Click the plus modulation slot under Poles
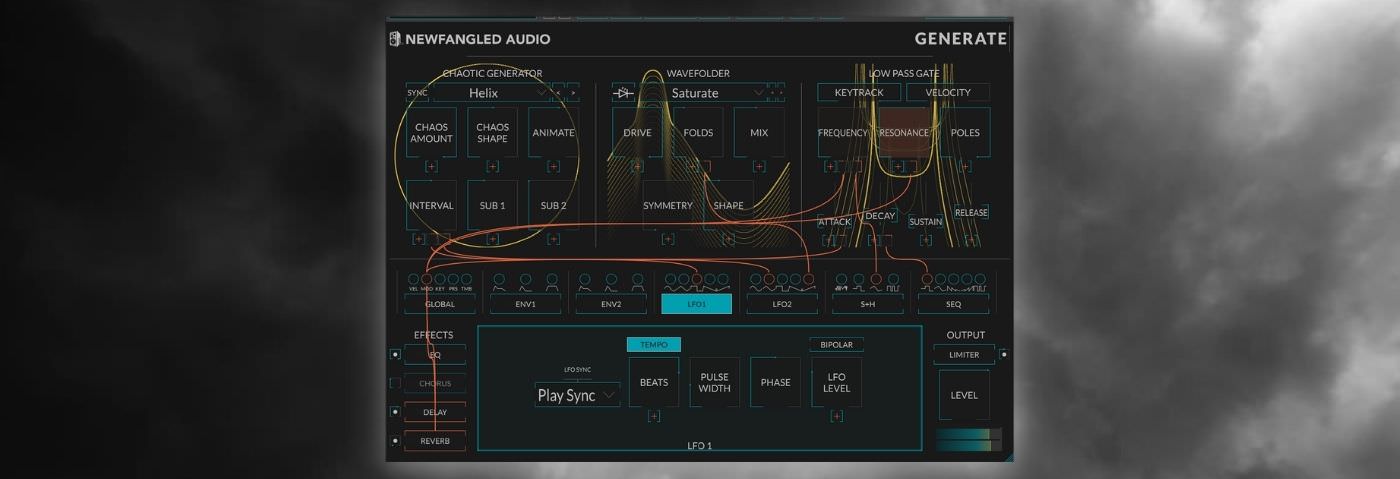The width and height of the screenshot is (1400, 479). pos(966,166)
